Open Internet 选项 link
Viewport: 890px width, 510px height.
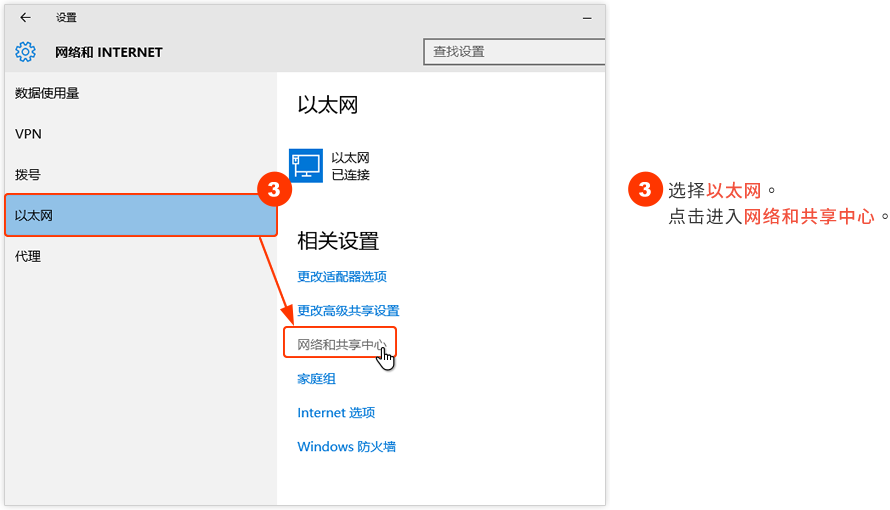336,412
